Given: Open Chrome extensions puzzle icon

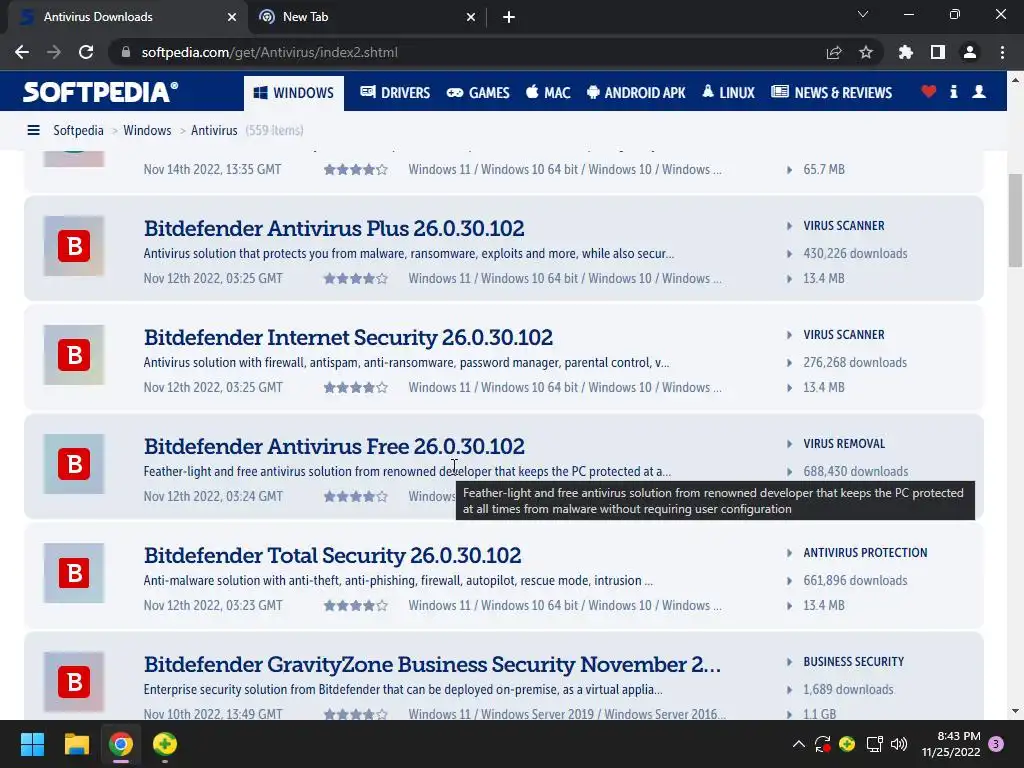Looking at the screenshot, I should 906,52.
